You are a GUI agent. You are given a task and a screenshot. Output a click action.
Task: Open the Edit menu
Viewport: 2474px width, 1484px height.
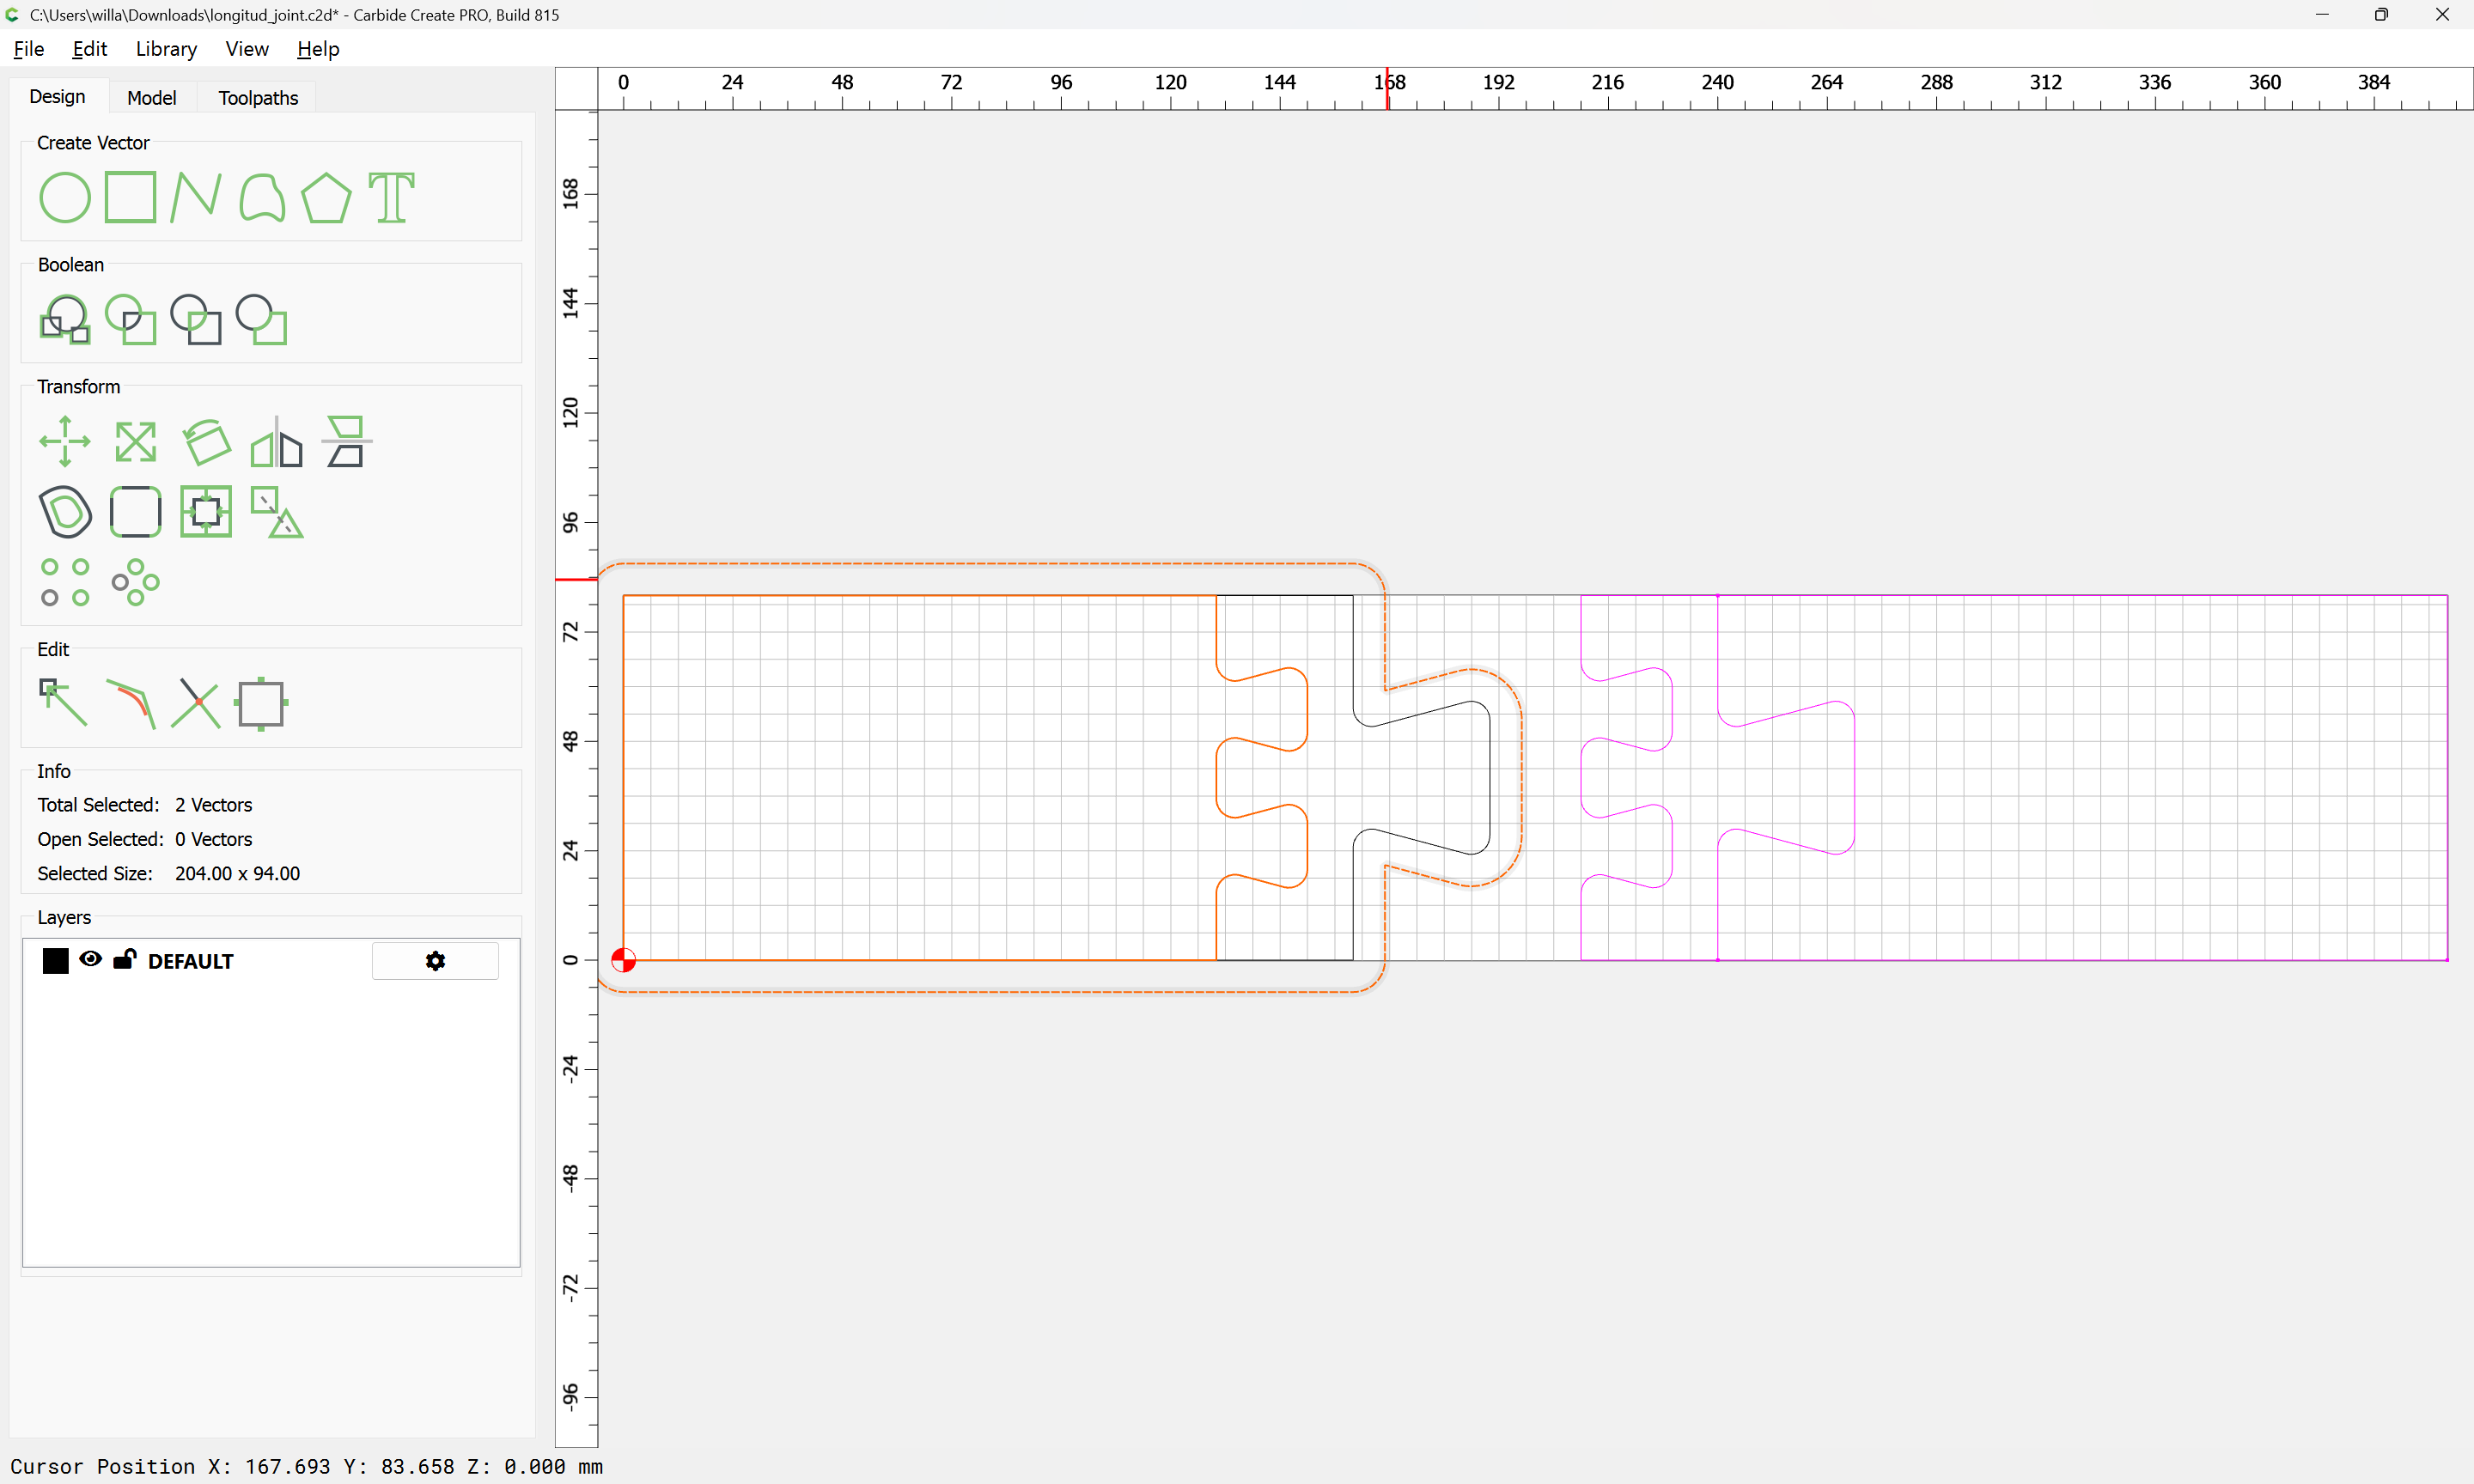89,49
